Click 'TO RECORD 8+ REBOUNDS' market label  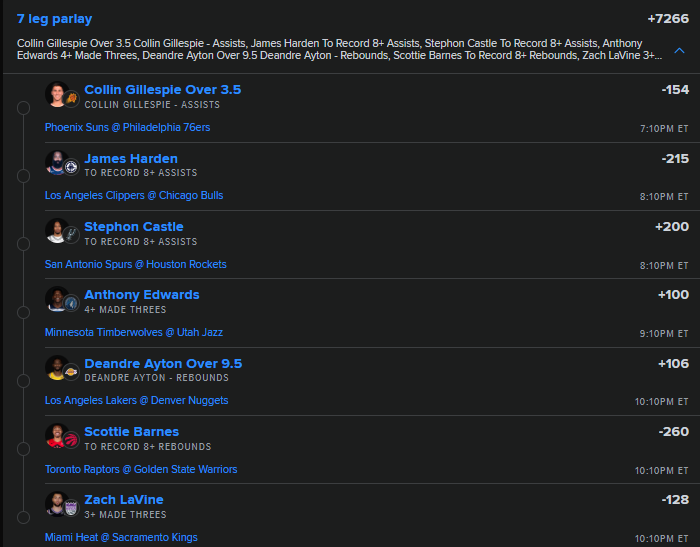[x=148, y=447]
